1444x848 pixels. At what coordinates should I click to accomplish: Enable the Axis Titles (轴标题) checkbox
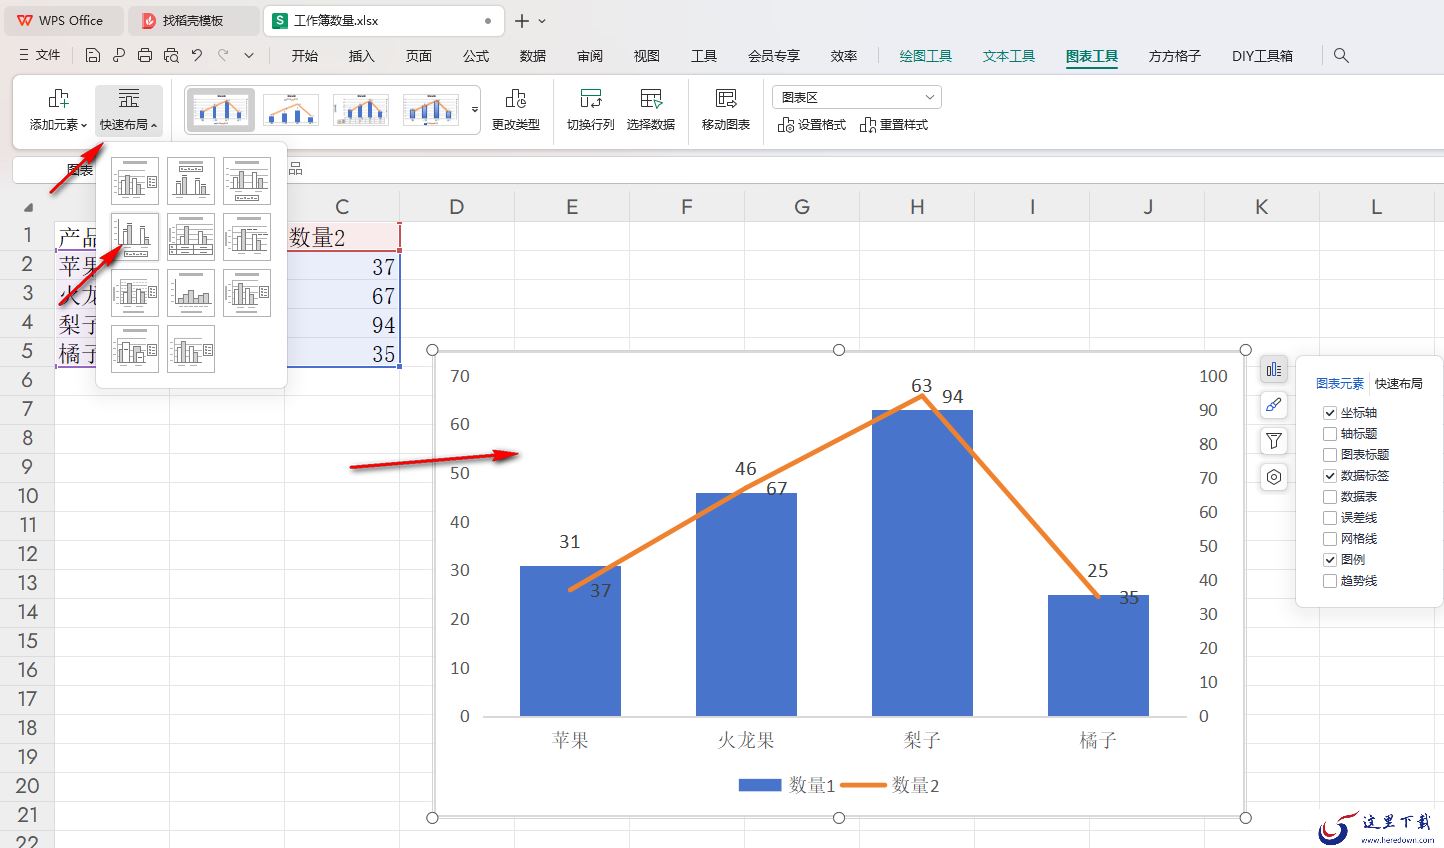click(x=1330, y=433)
